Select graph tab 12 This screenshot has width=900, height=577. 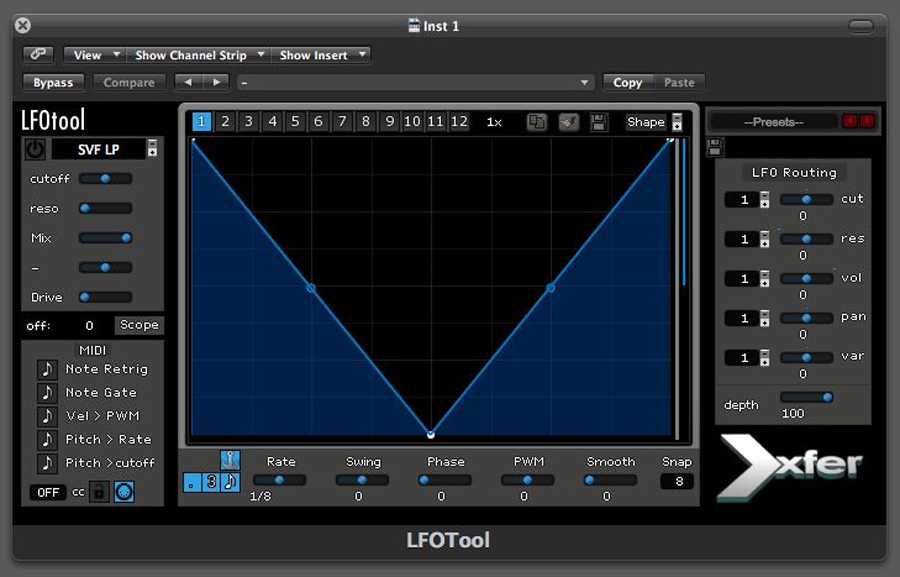point(459,122)
